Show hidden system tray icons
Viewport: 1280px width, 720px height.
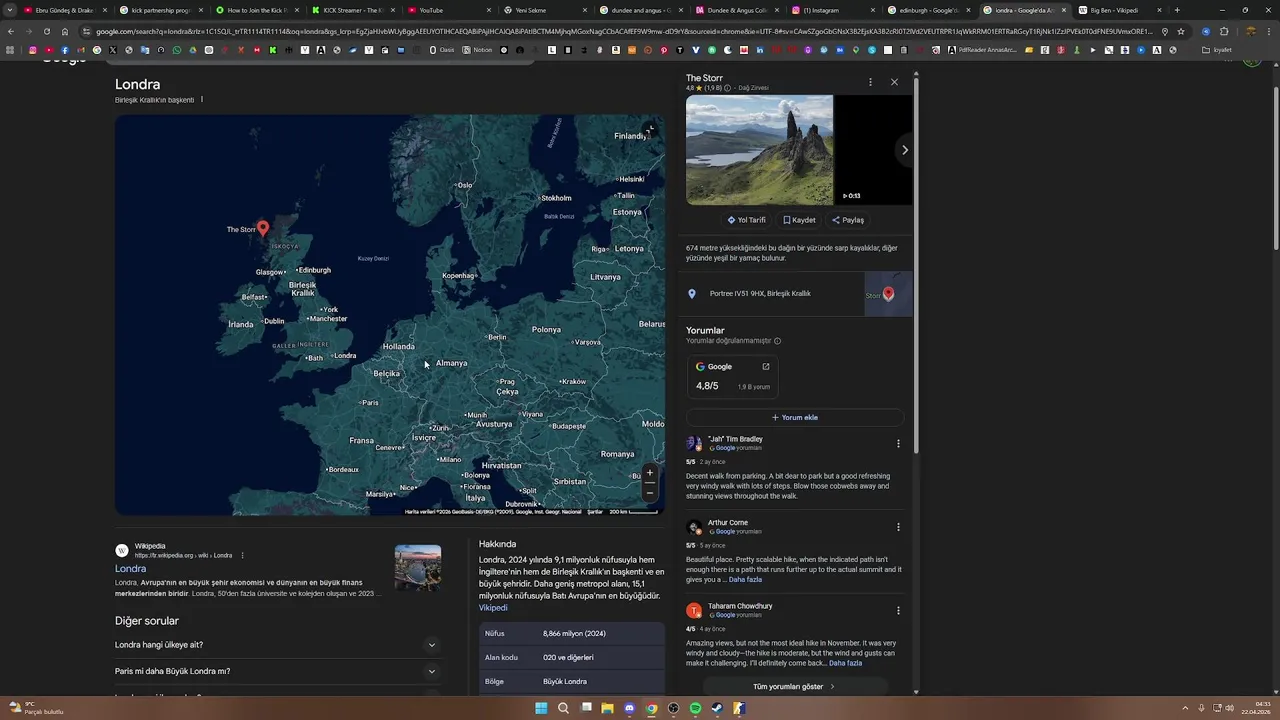tap(1187, 708)
